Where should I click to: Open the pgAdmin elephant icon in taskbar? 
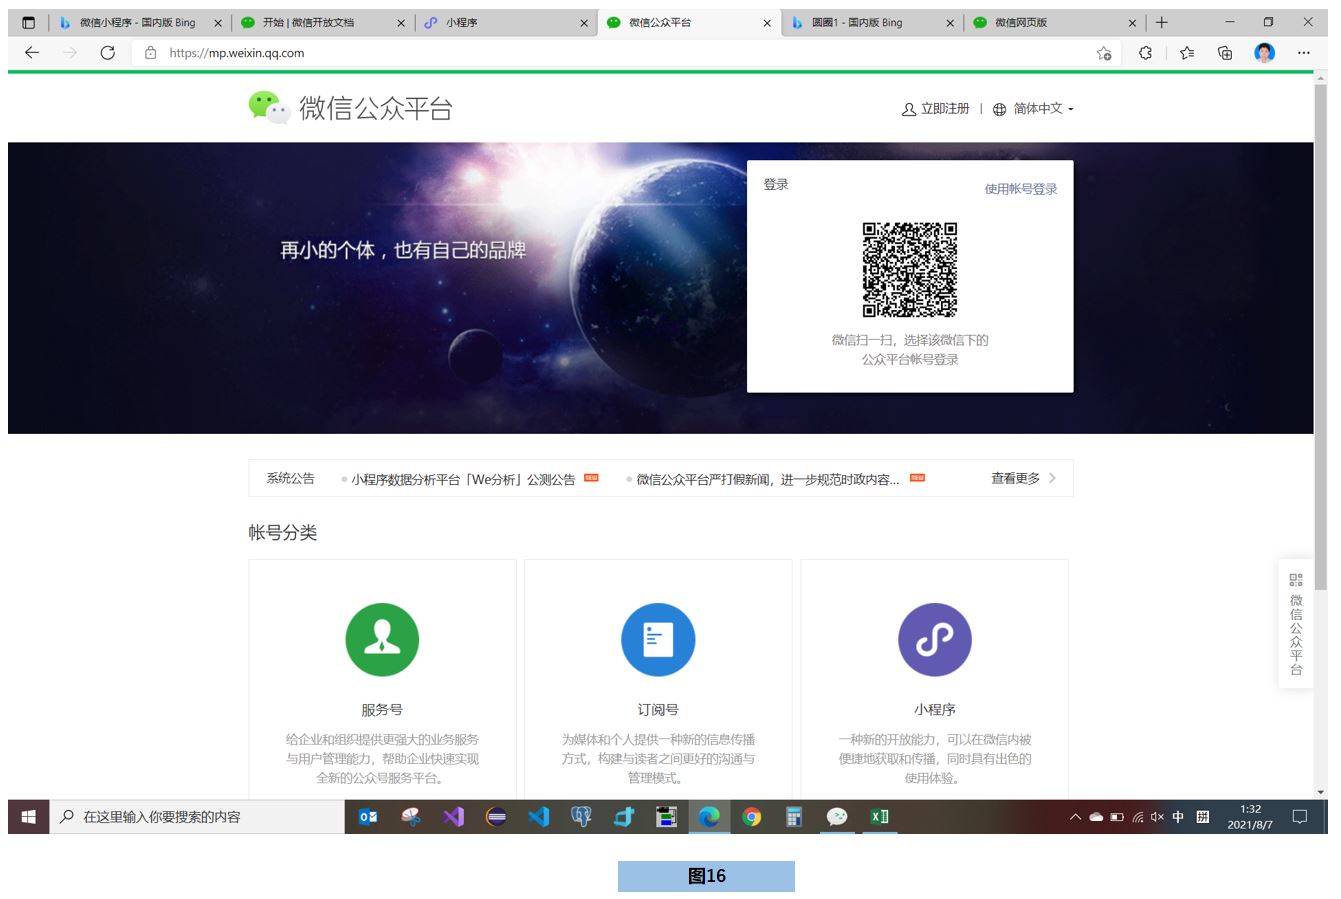(x=581, y=817)
